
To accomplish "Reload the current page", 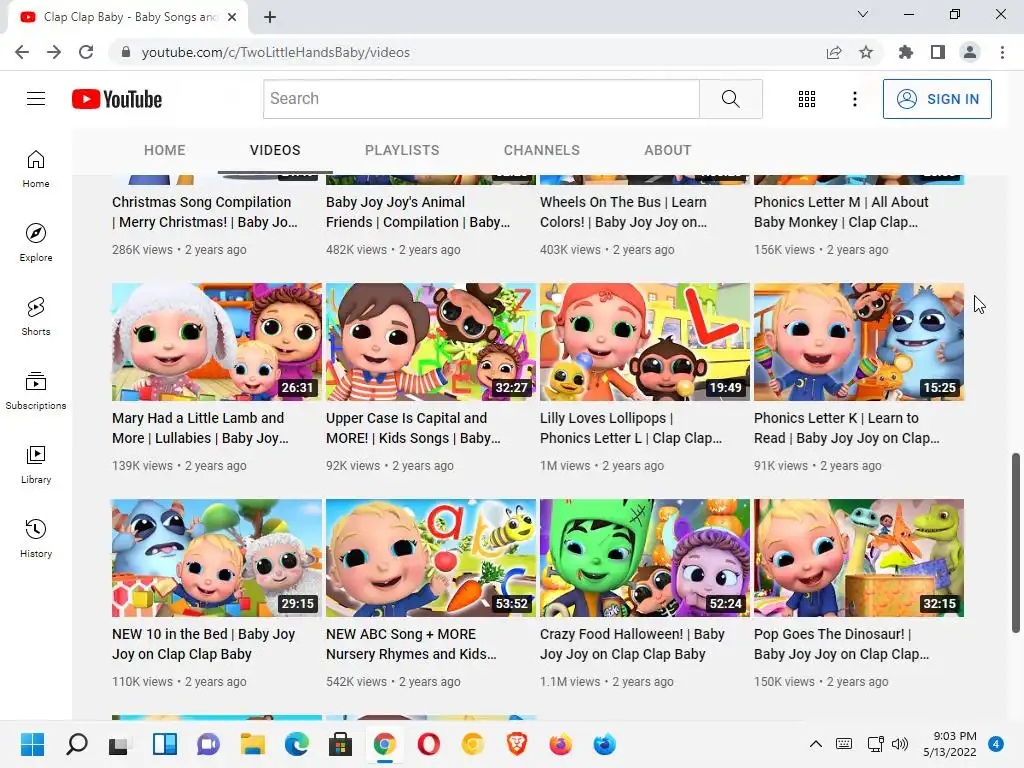I will pos(86,52).
